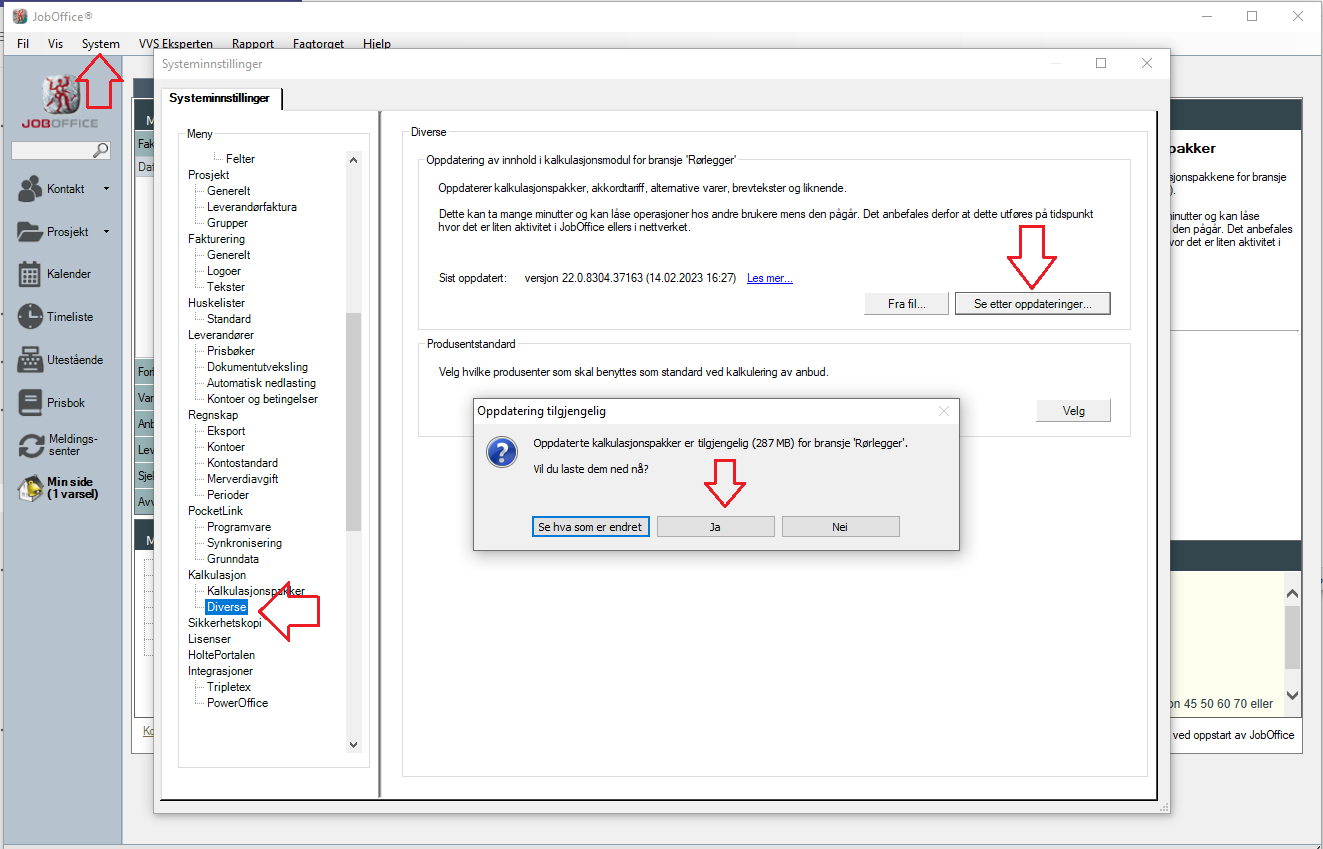The width and height of the screenshot is (1323, 849).
Task: Select the Systeminnstillinger tab
Action: pos(220,98)
